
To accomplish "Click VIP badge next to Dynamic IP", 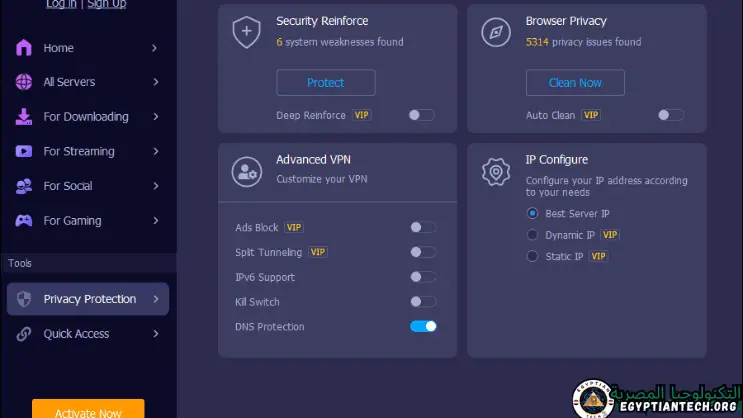I will pyautogui.click(x=610, y=235).
